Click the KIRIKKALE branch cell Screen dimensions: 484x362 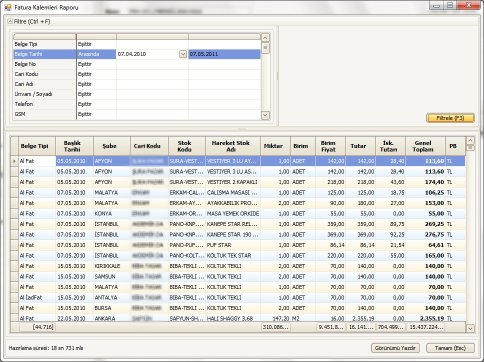(x=112, y=266)
